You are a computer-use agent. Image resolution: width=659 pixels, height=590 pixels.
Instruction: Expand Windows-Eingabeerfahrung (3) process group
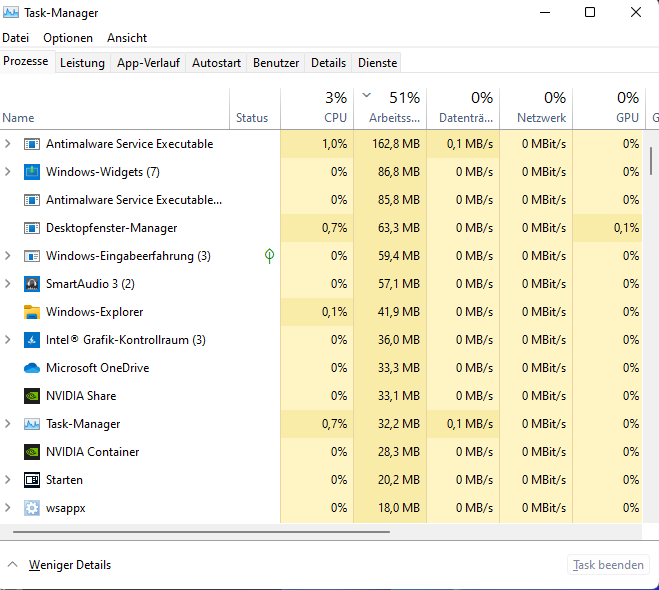tap(8, 255)
